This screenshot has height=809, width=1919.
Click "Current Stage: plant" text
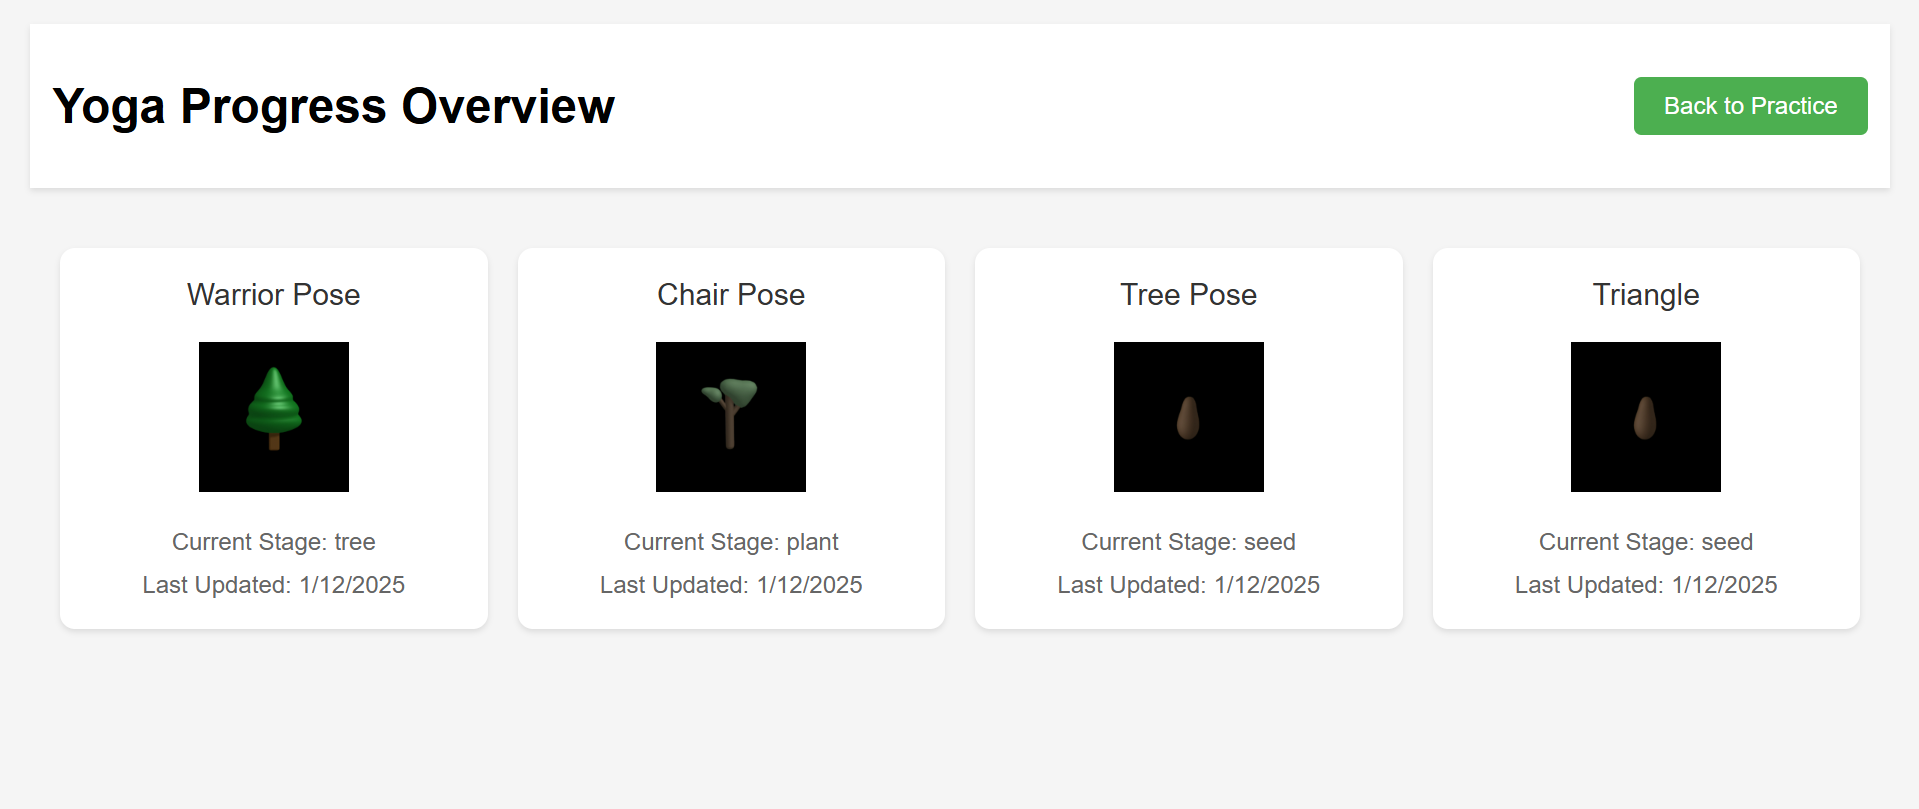[731, 542]
